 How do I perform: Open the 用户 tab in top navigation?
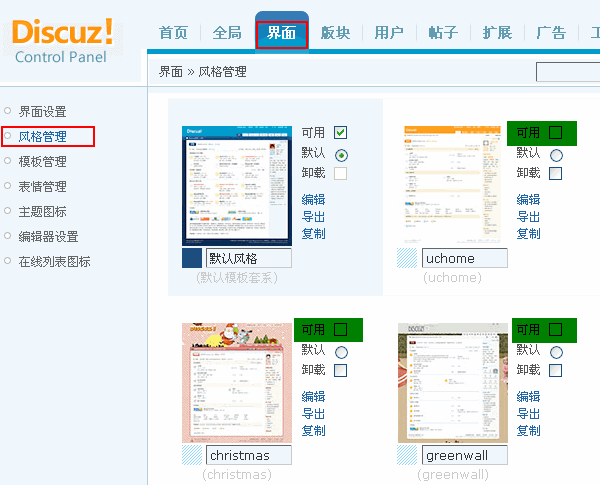pos(389,32)
